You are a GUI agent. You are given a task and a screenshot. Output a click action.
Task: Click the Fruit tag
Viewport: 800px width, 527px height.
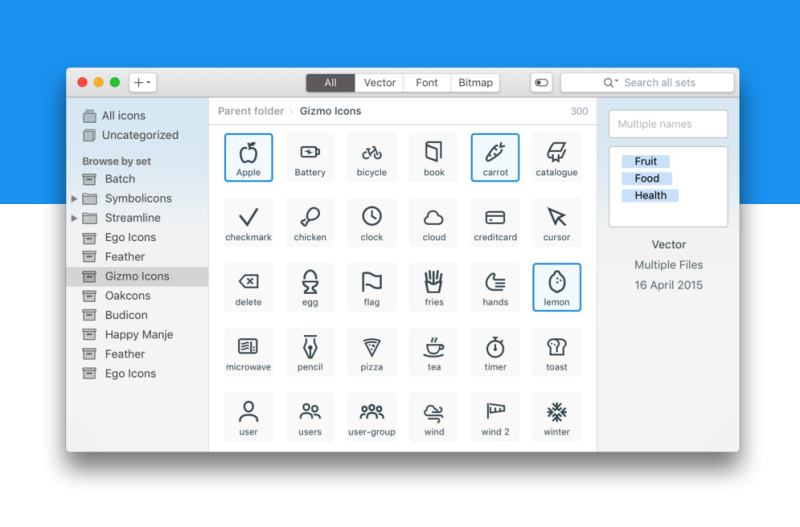646,161
